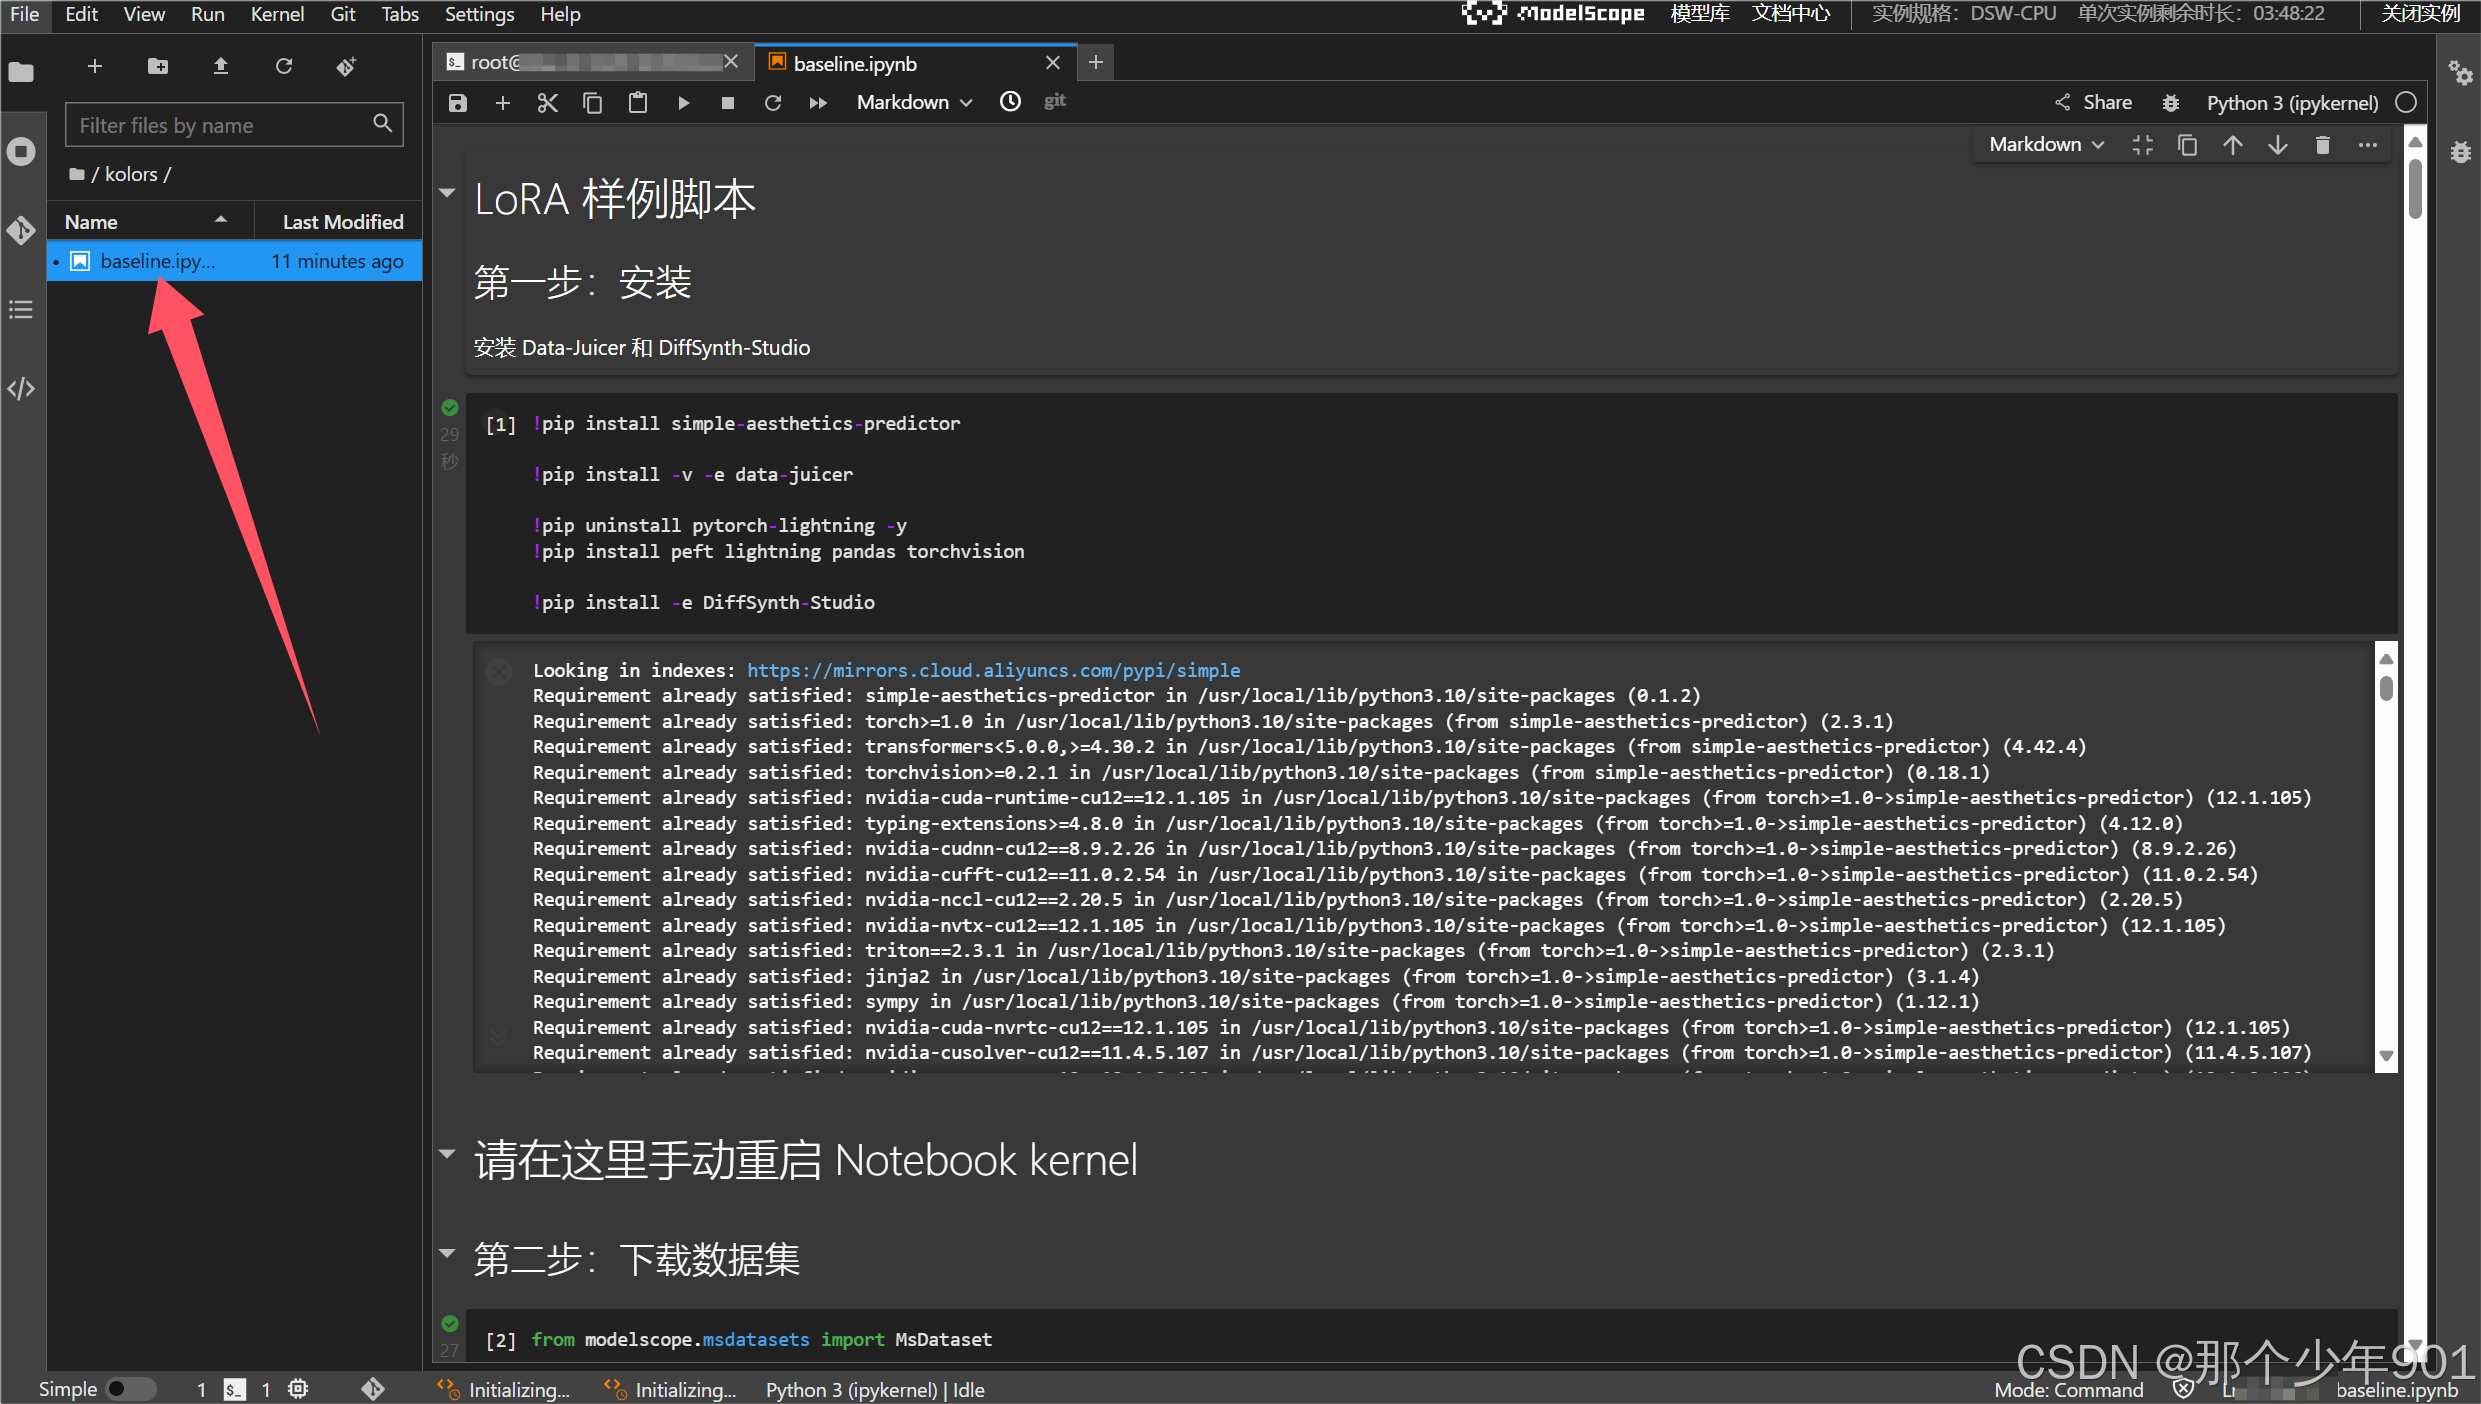2481x1404 pixels.
Task: Add a new tab with plus button
Action: click(x=1096, y=62)
